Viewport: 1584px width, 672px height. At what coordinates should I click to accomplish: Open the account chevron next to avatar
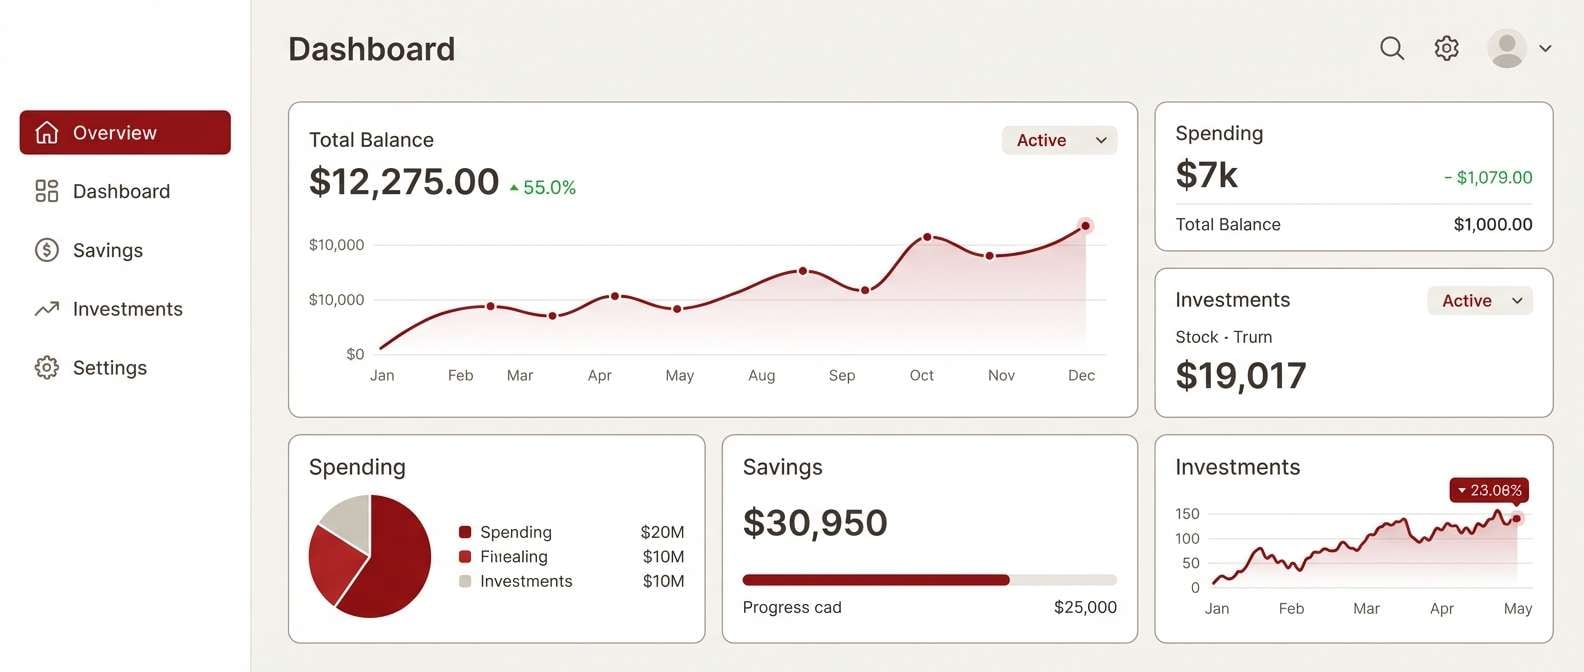point(1545,48)
